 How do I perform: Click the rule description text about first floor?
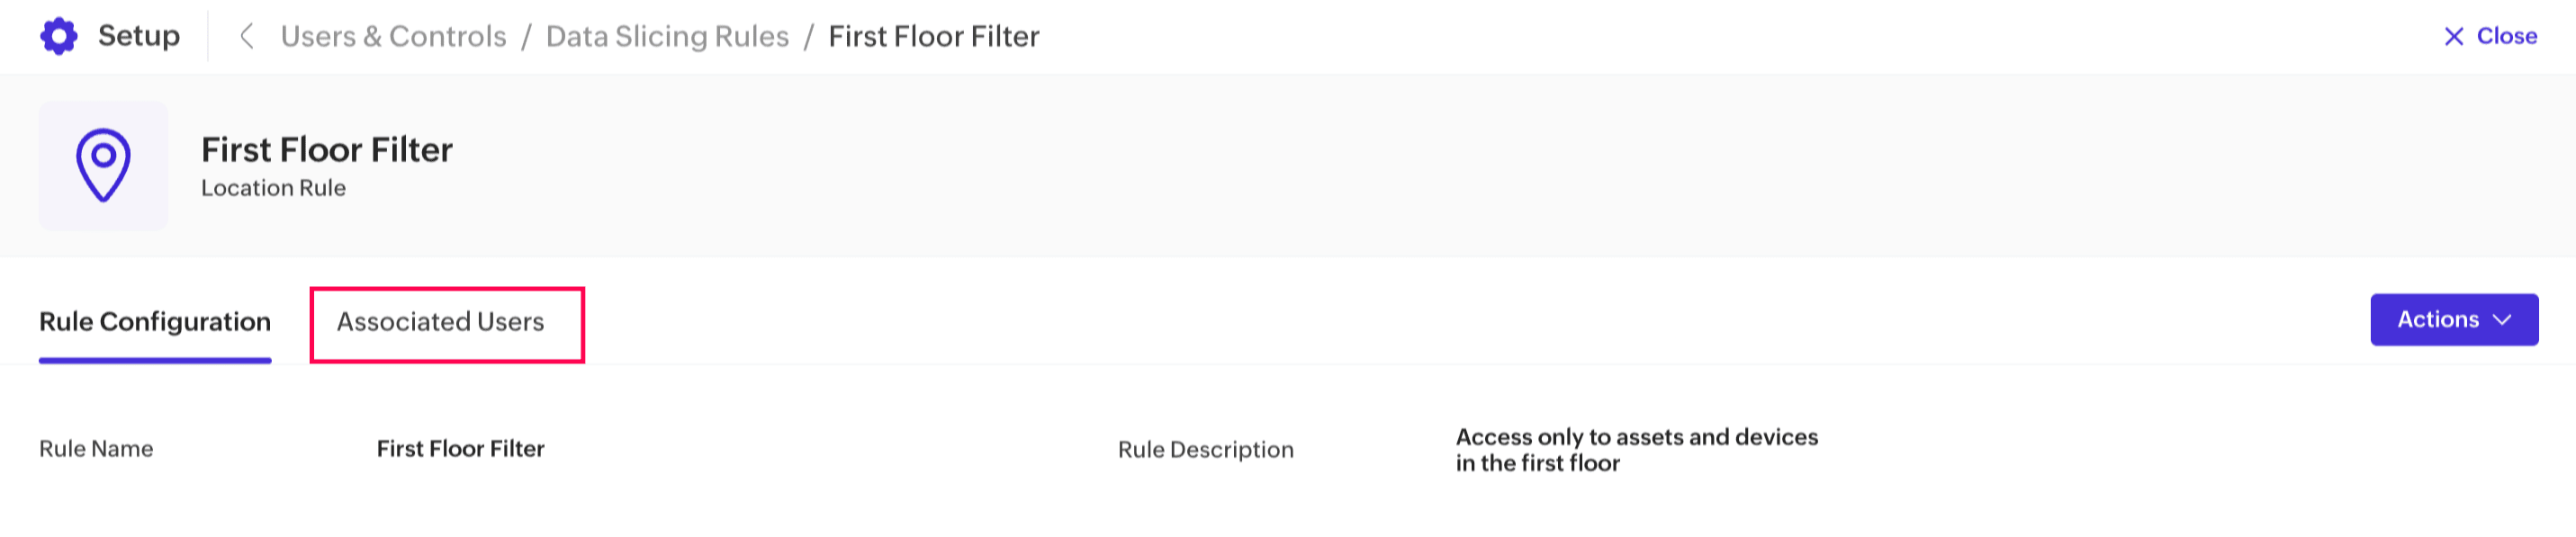point(1636,450)
